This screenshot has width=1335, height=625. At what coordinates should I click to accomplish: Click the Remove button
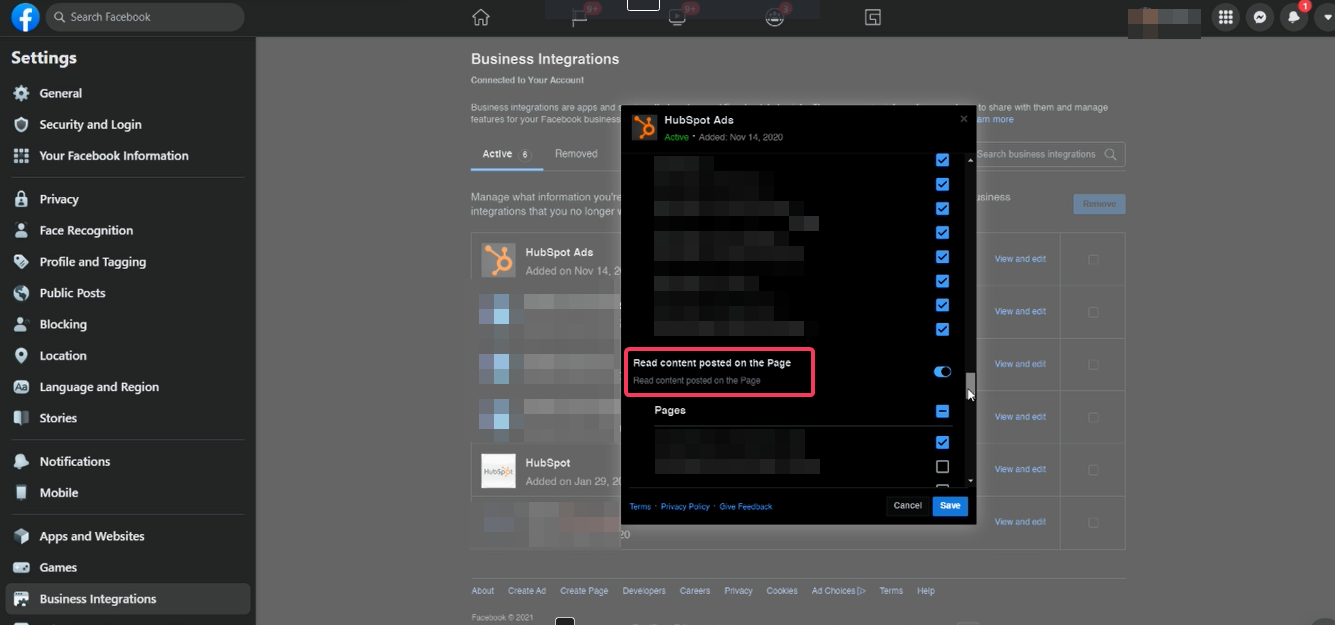pyautogui.click(x=1099, y=204)
